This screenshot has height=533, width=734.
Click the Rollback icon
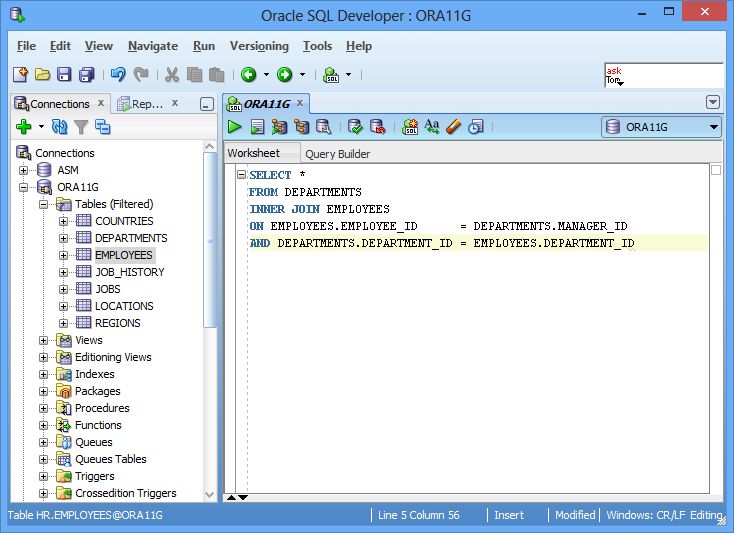[378, 127]
